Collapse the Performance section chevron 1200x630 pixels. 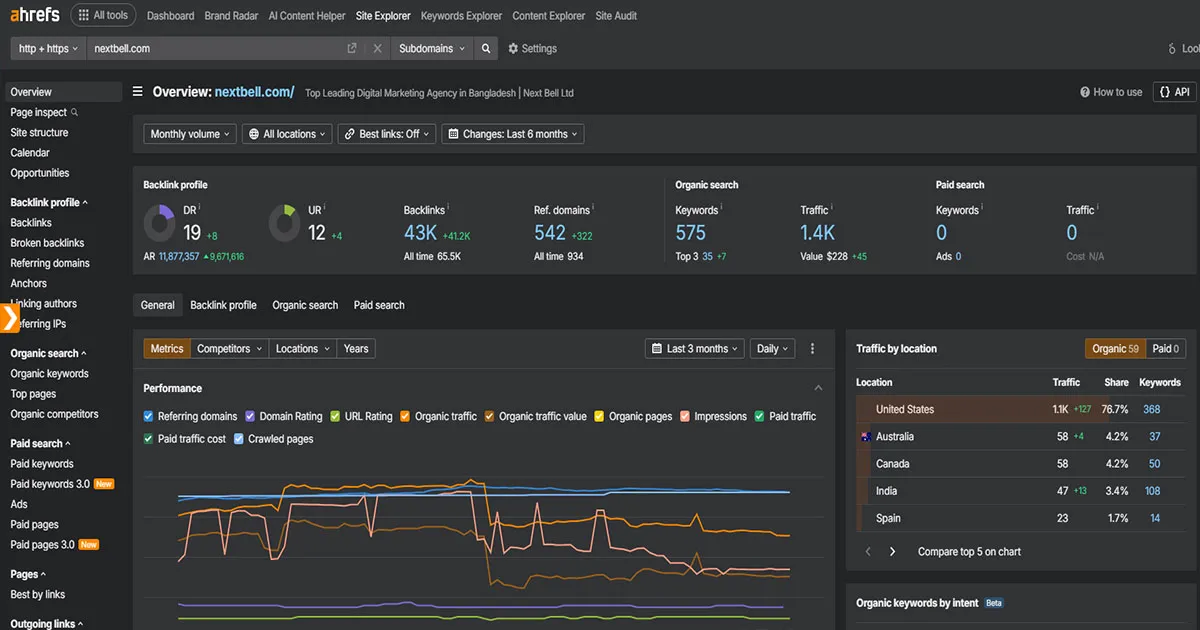point(819,388)
